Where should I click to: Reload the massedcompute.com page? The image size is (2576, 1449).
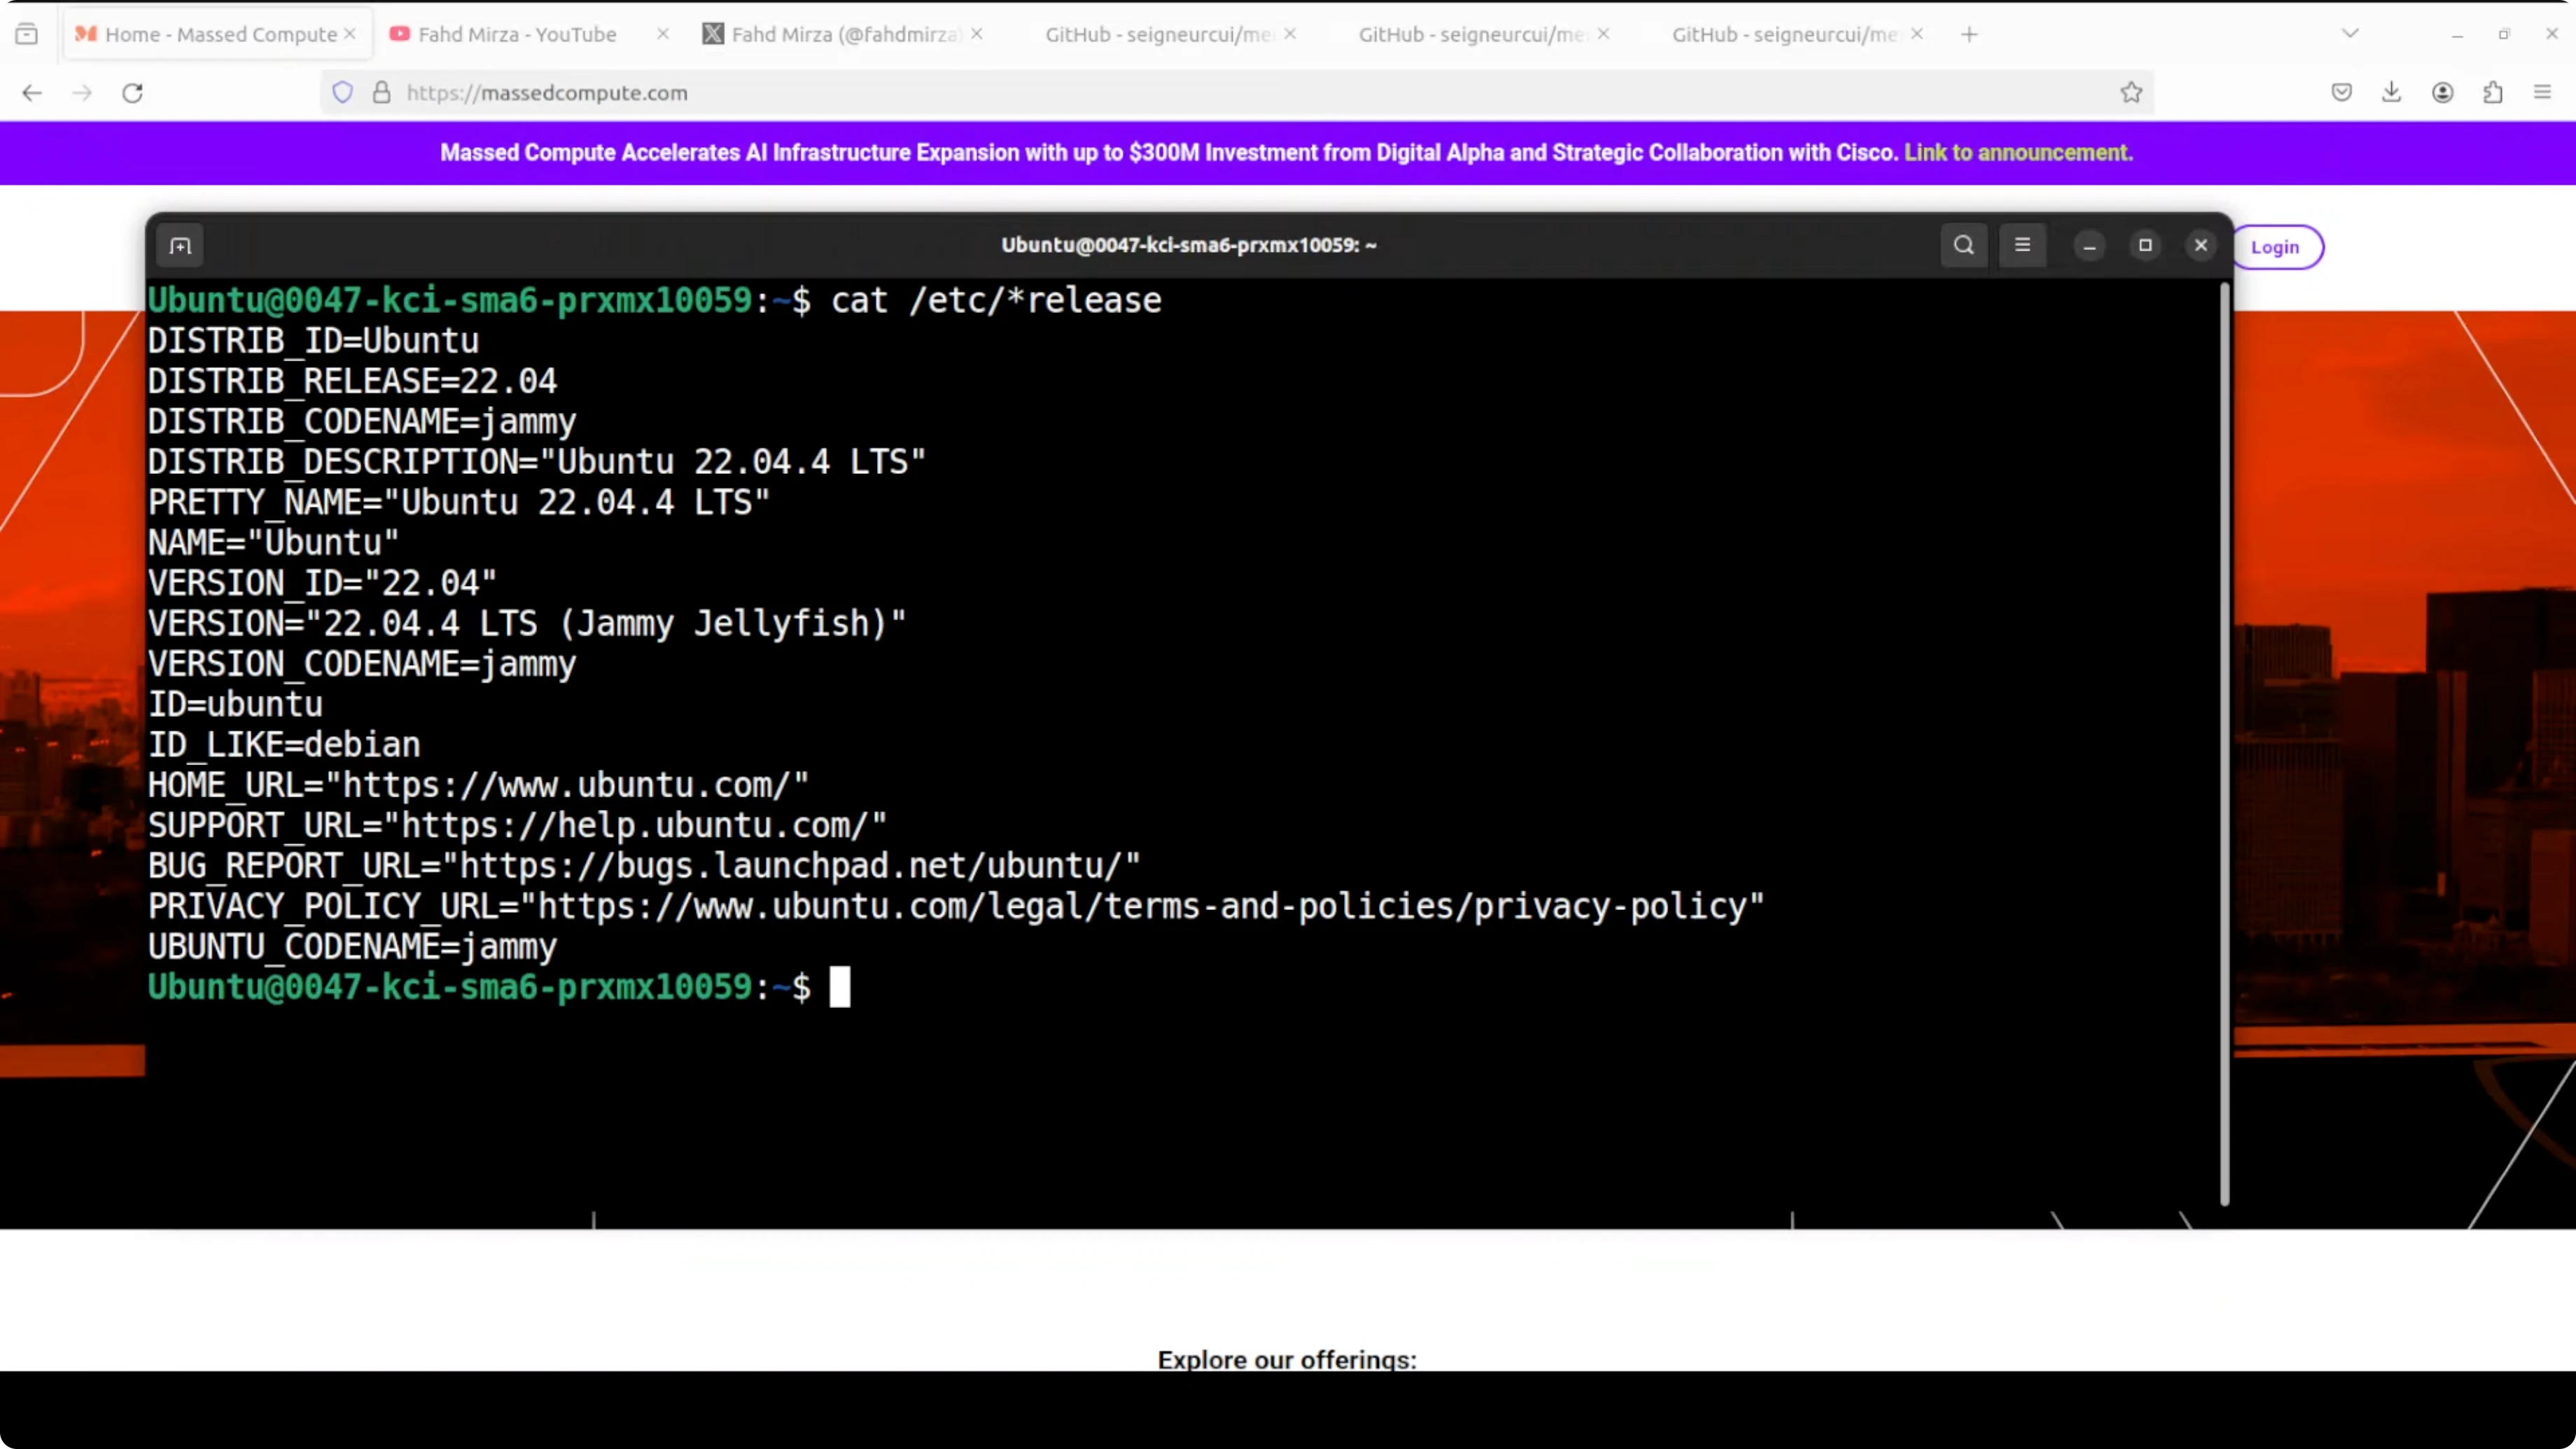[x=132, y=92]
